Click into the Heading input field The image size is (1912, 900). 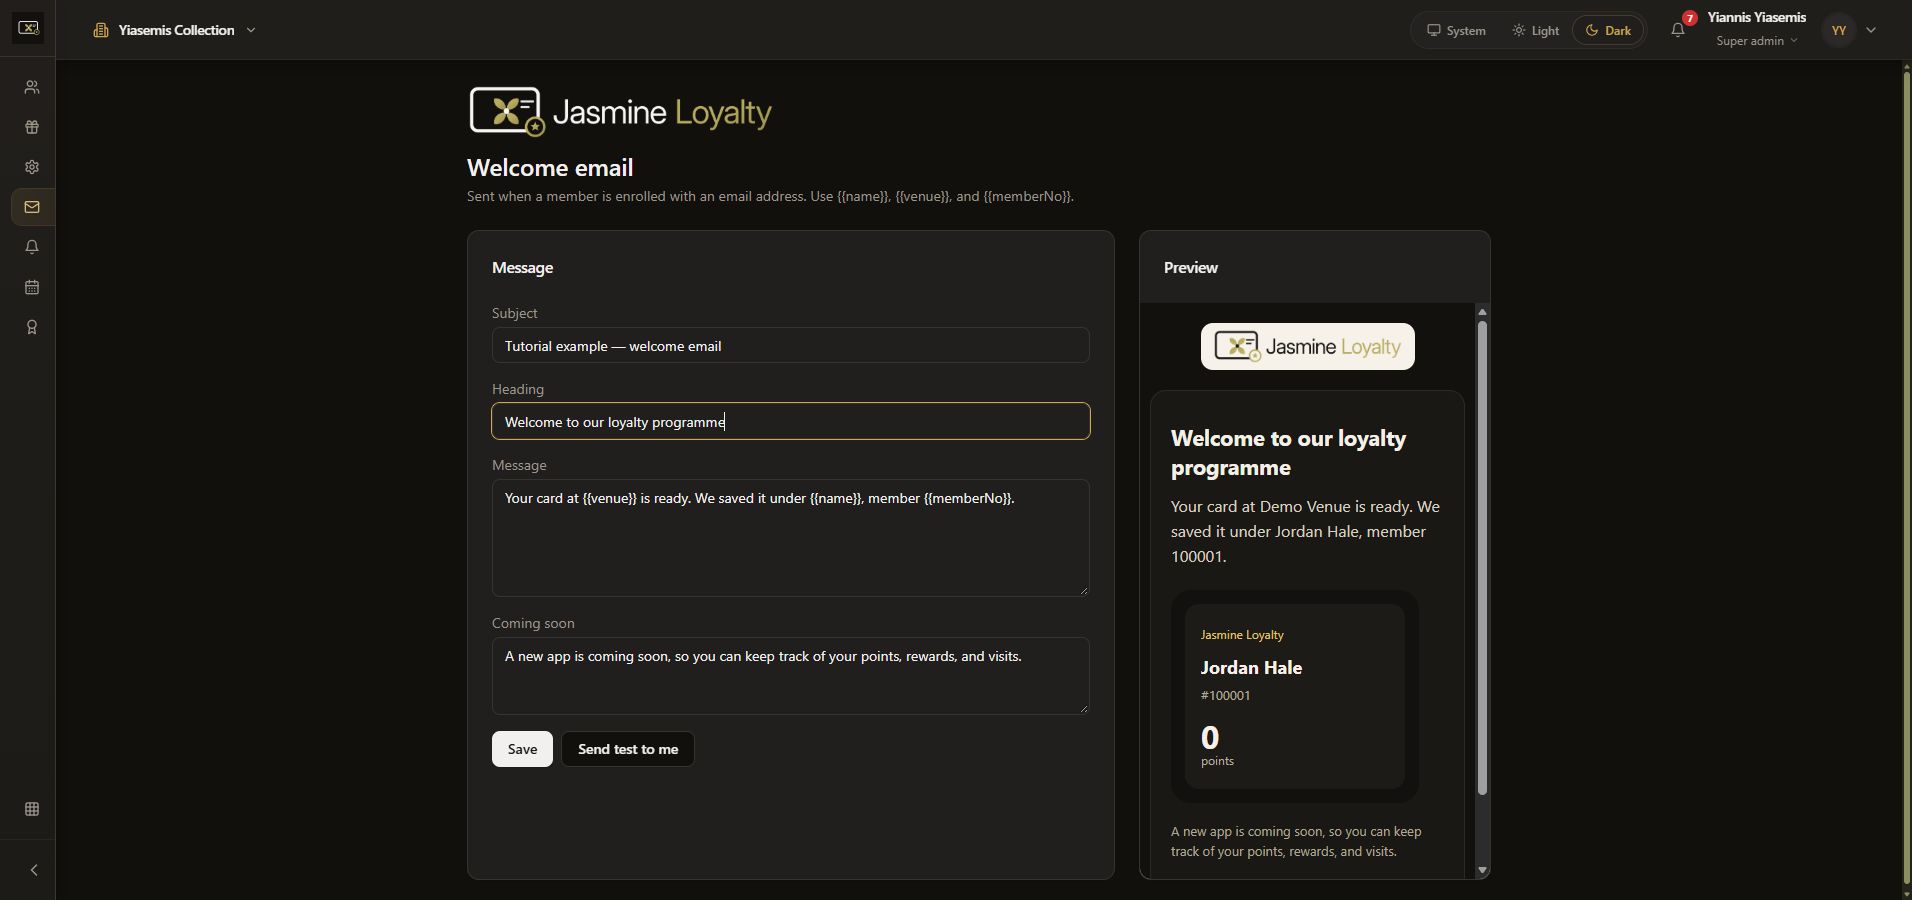pos(790,421)
